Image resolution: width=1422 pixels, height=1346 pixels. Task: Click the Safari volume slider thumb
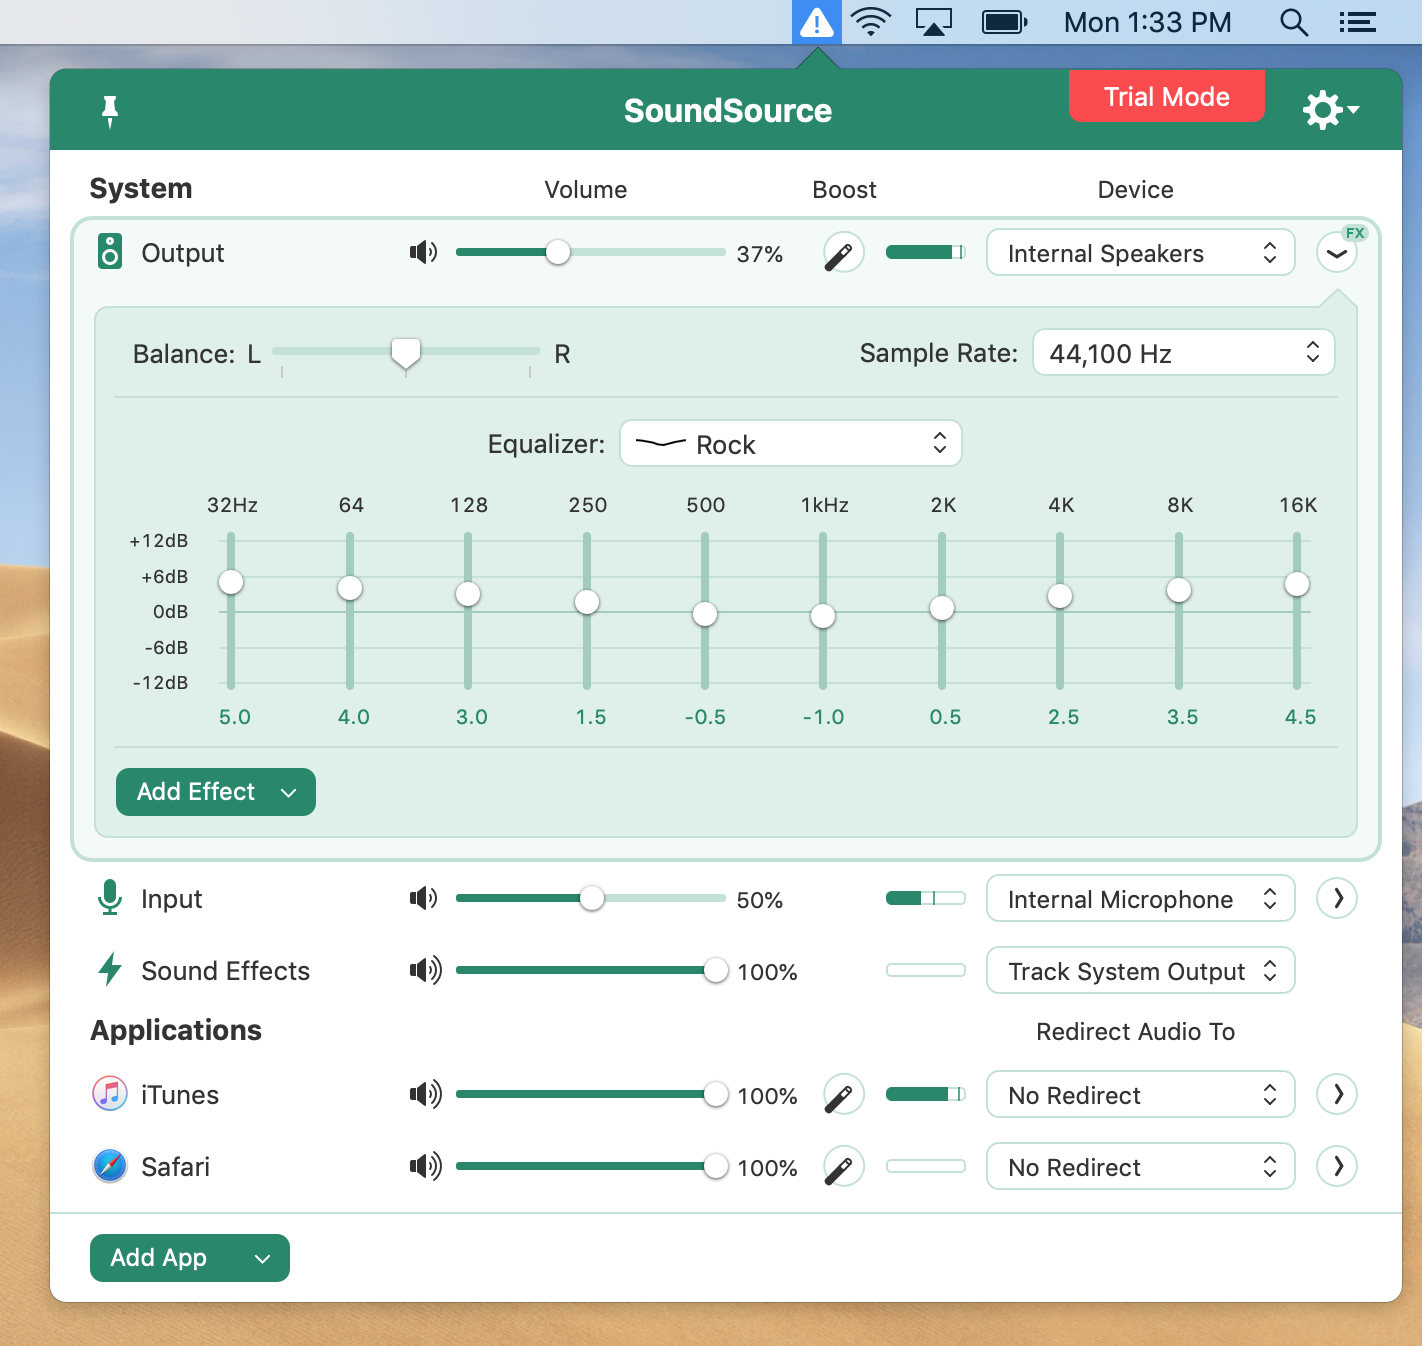tap(716, 1166)
